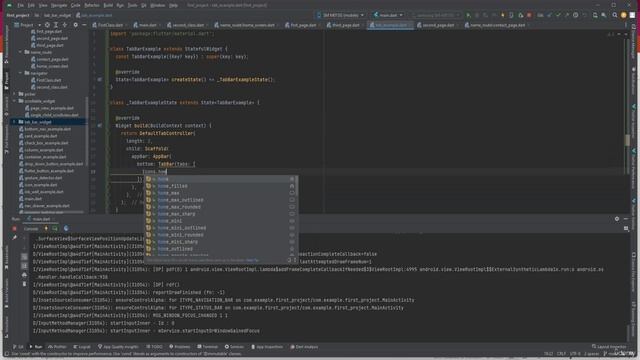Select 'home' in the autocomplete list
Screen dimensions: 640x360
pyautogui.click(x=221, y=179)
